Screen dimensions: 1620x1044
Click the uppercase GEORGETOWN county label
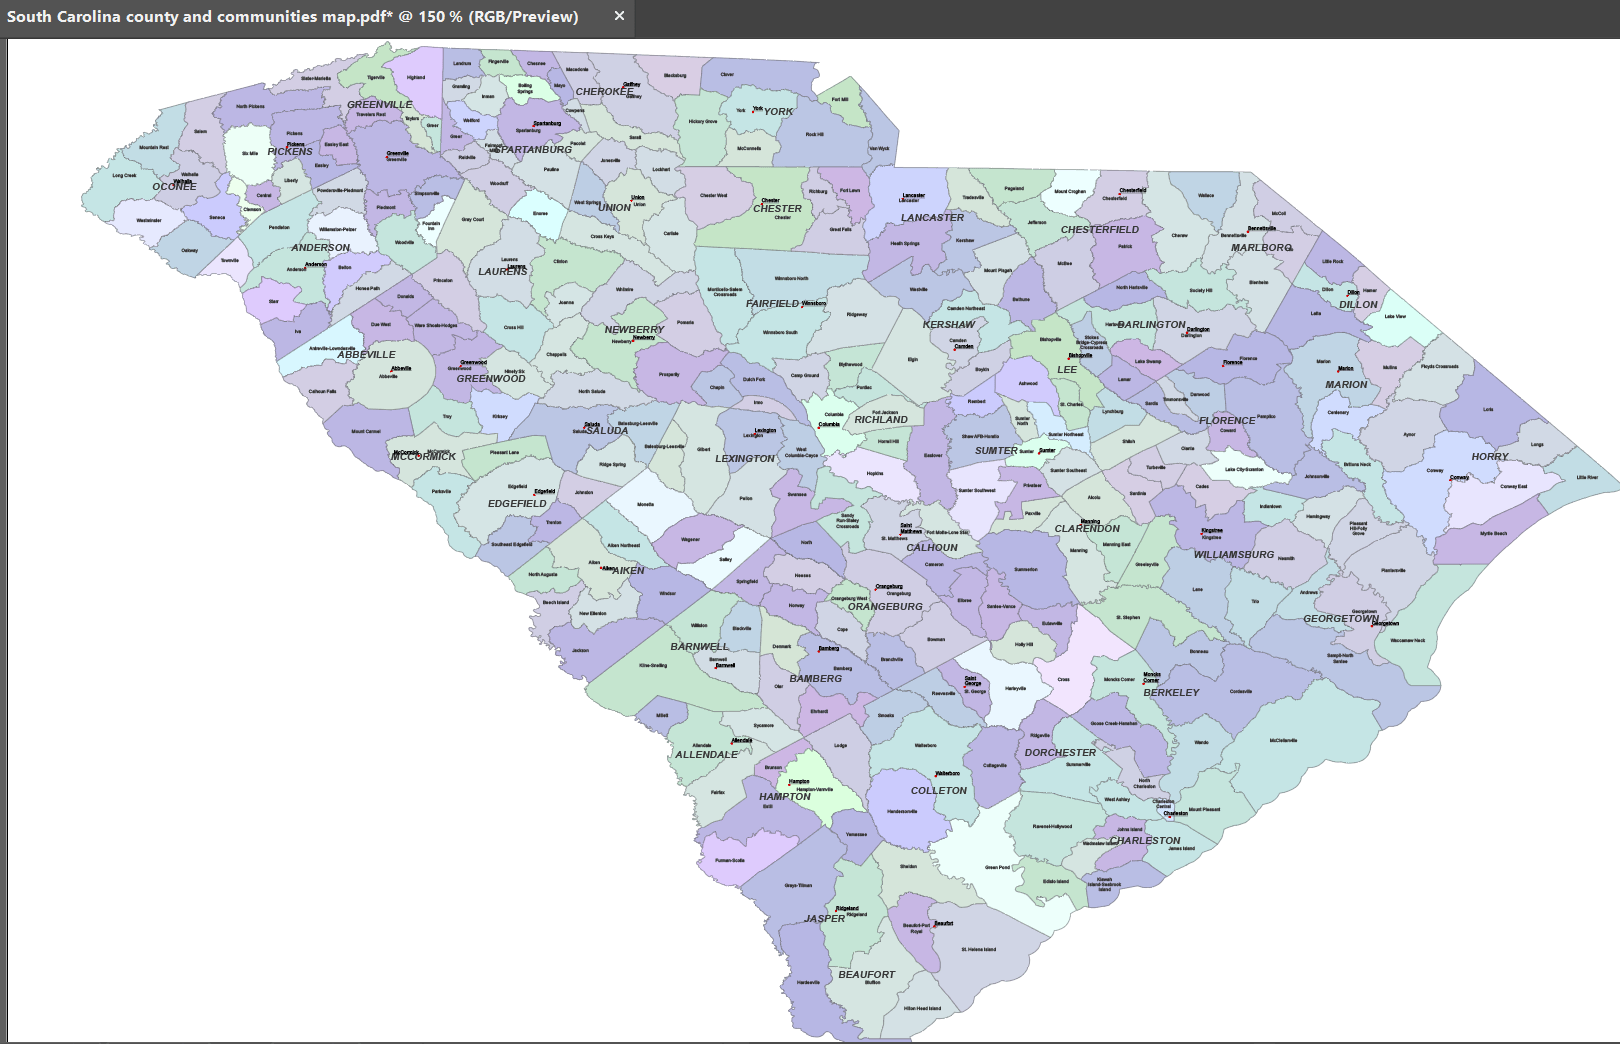tap(1341, 619)
